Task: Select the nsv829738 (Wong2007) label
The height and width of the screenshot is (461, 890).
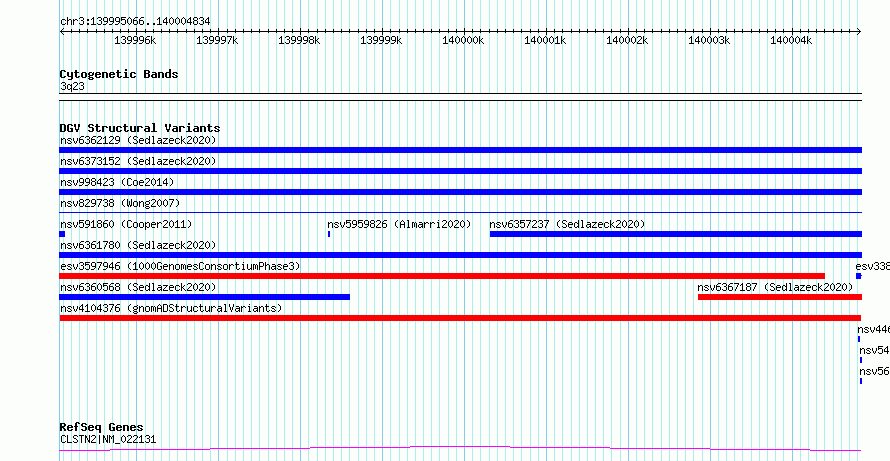Action: click(x=120, y=203)
